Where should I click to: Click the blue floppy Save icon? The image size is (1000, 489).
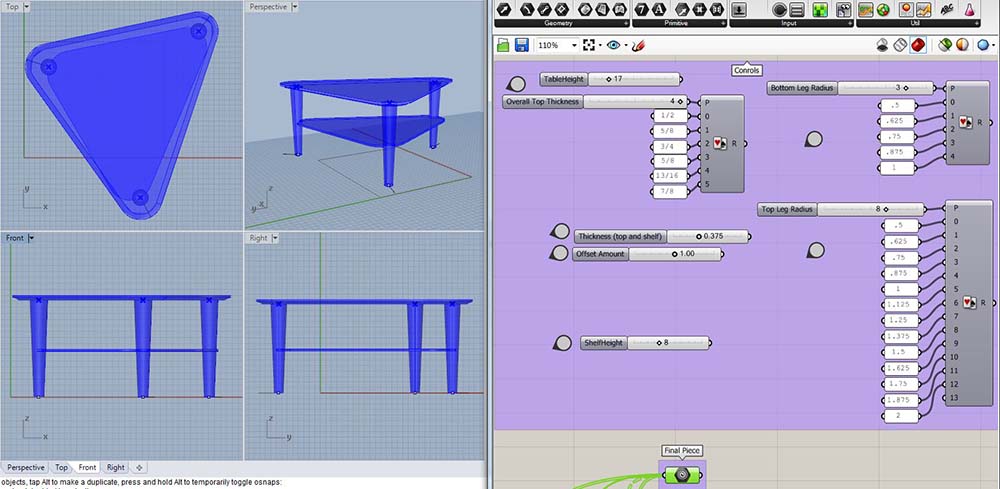click(522, 45)
